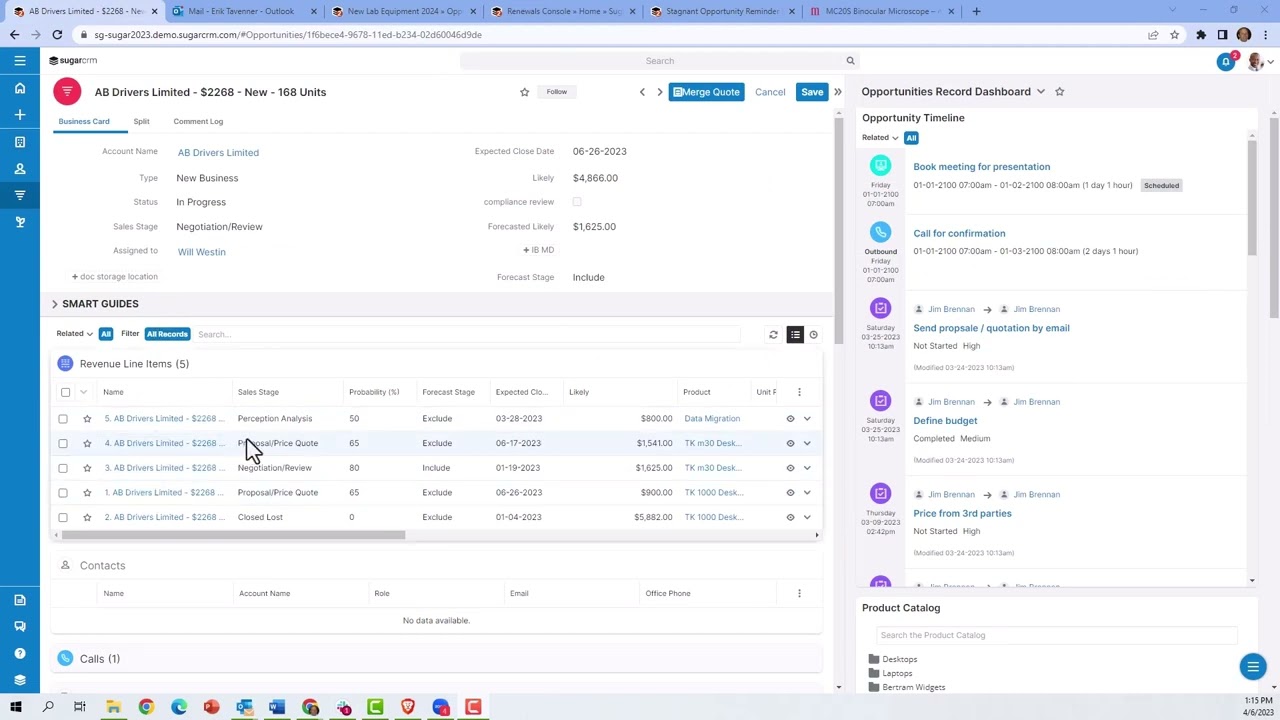Image resolution: width=1280 pixels, height=720 pixels.
Task: Click the sidebar help question icon
Action: pos(20,653)
